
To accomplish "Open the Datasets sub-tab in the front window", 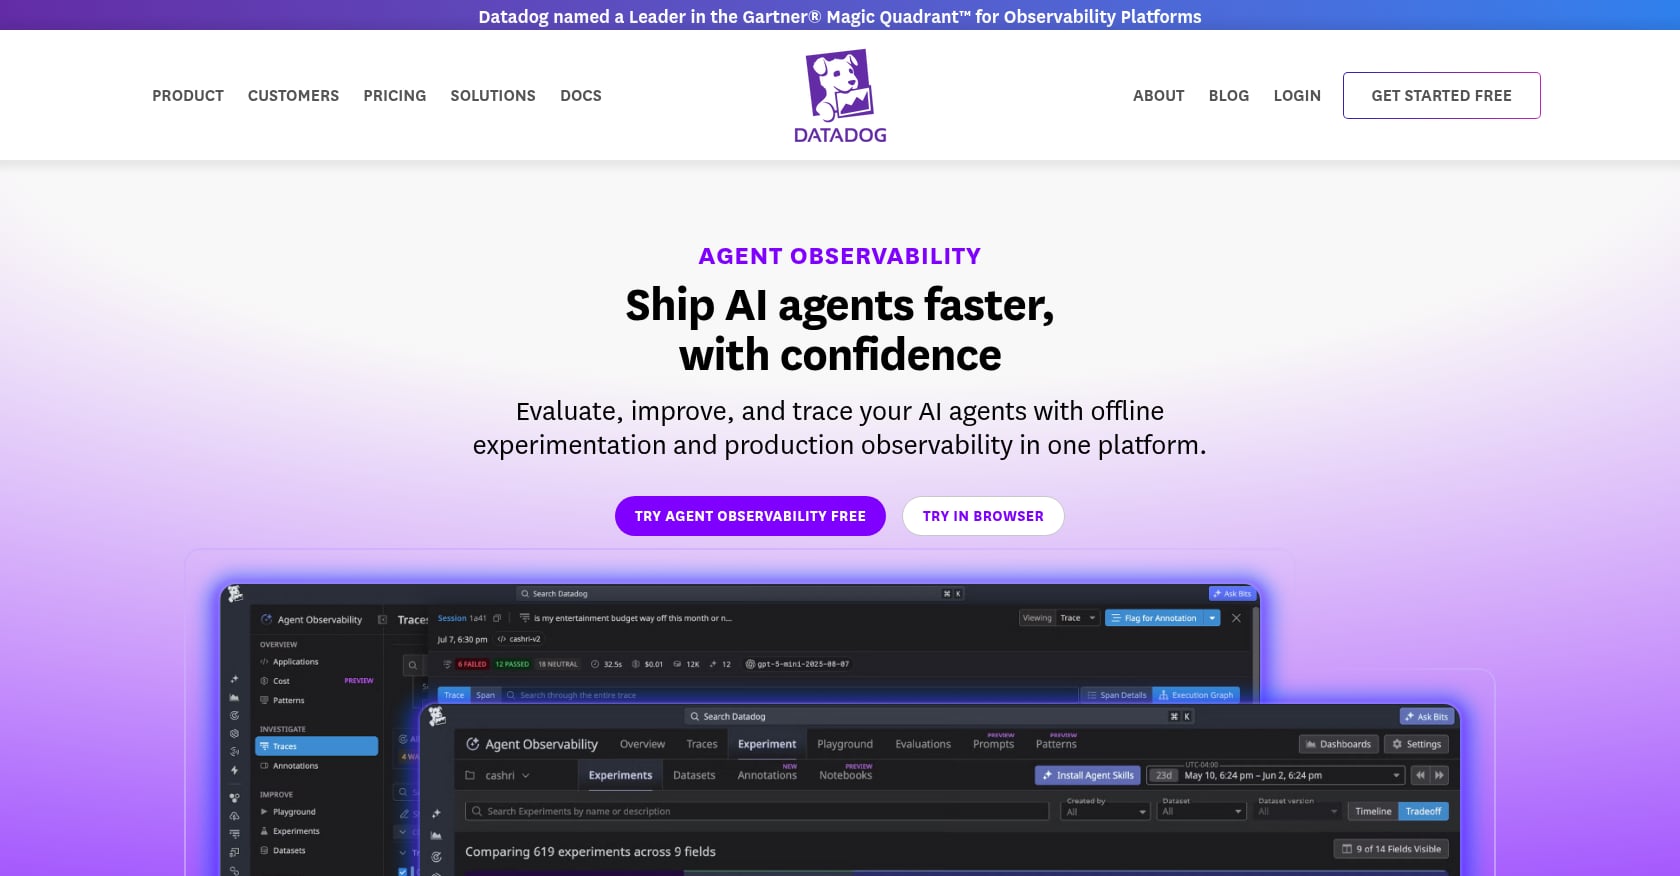I will 694,775.
